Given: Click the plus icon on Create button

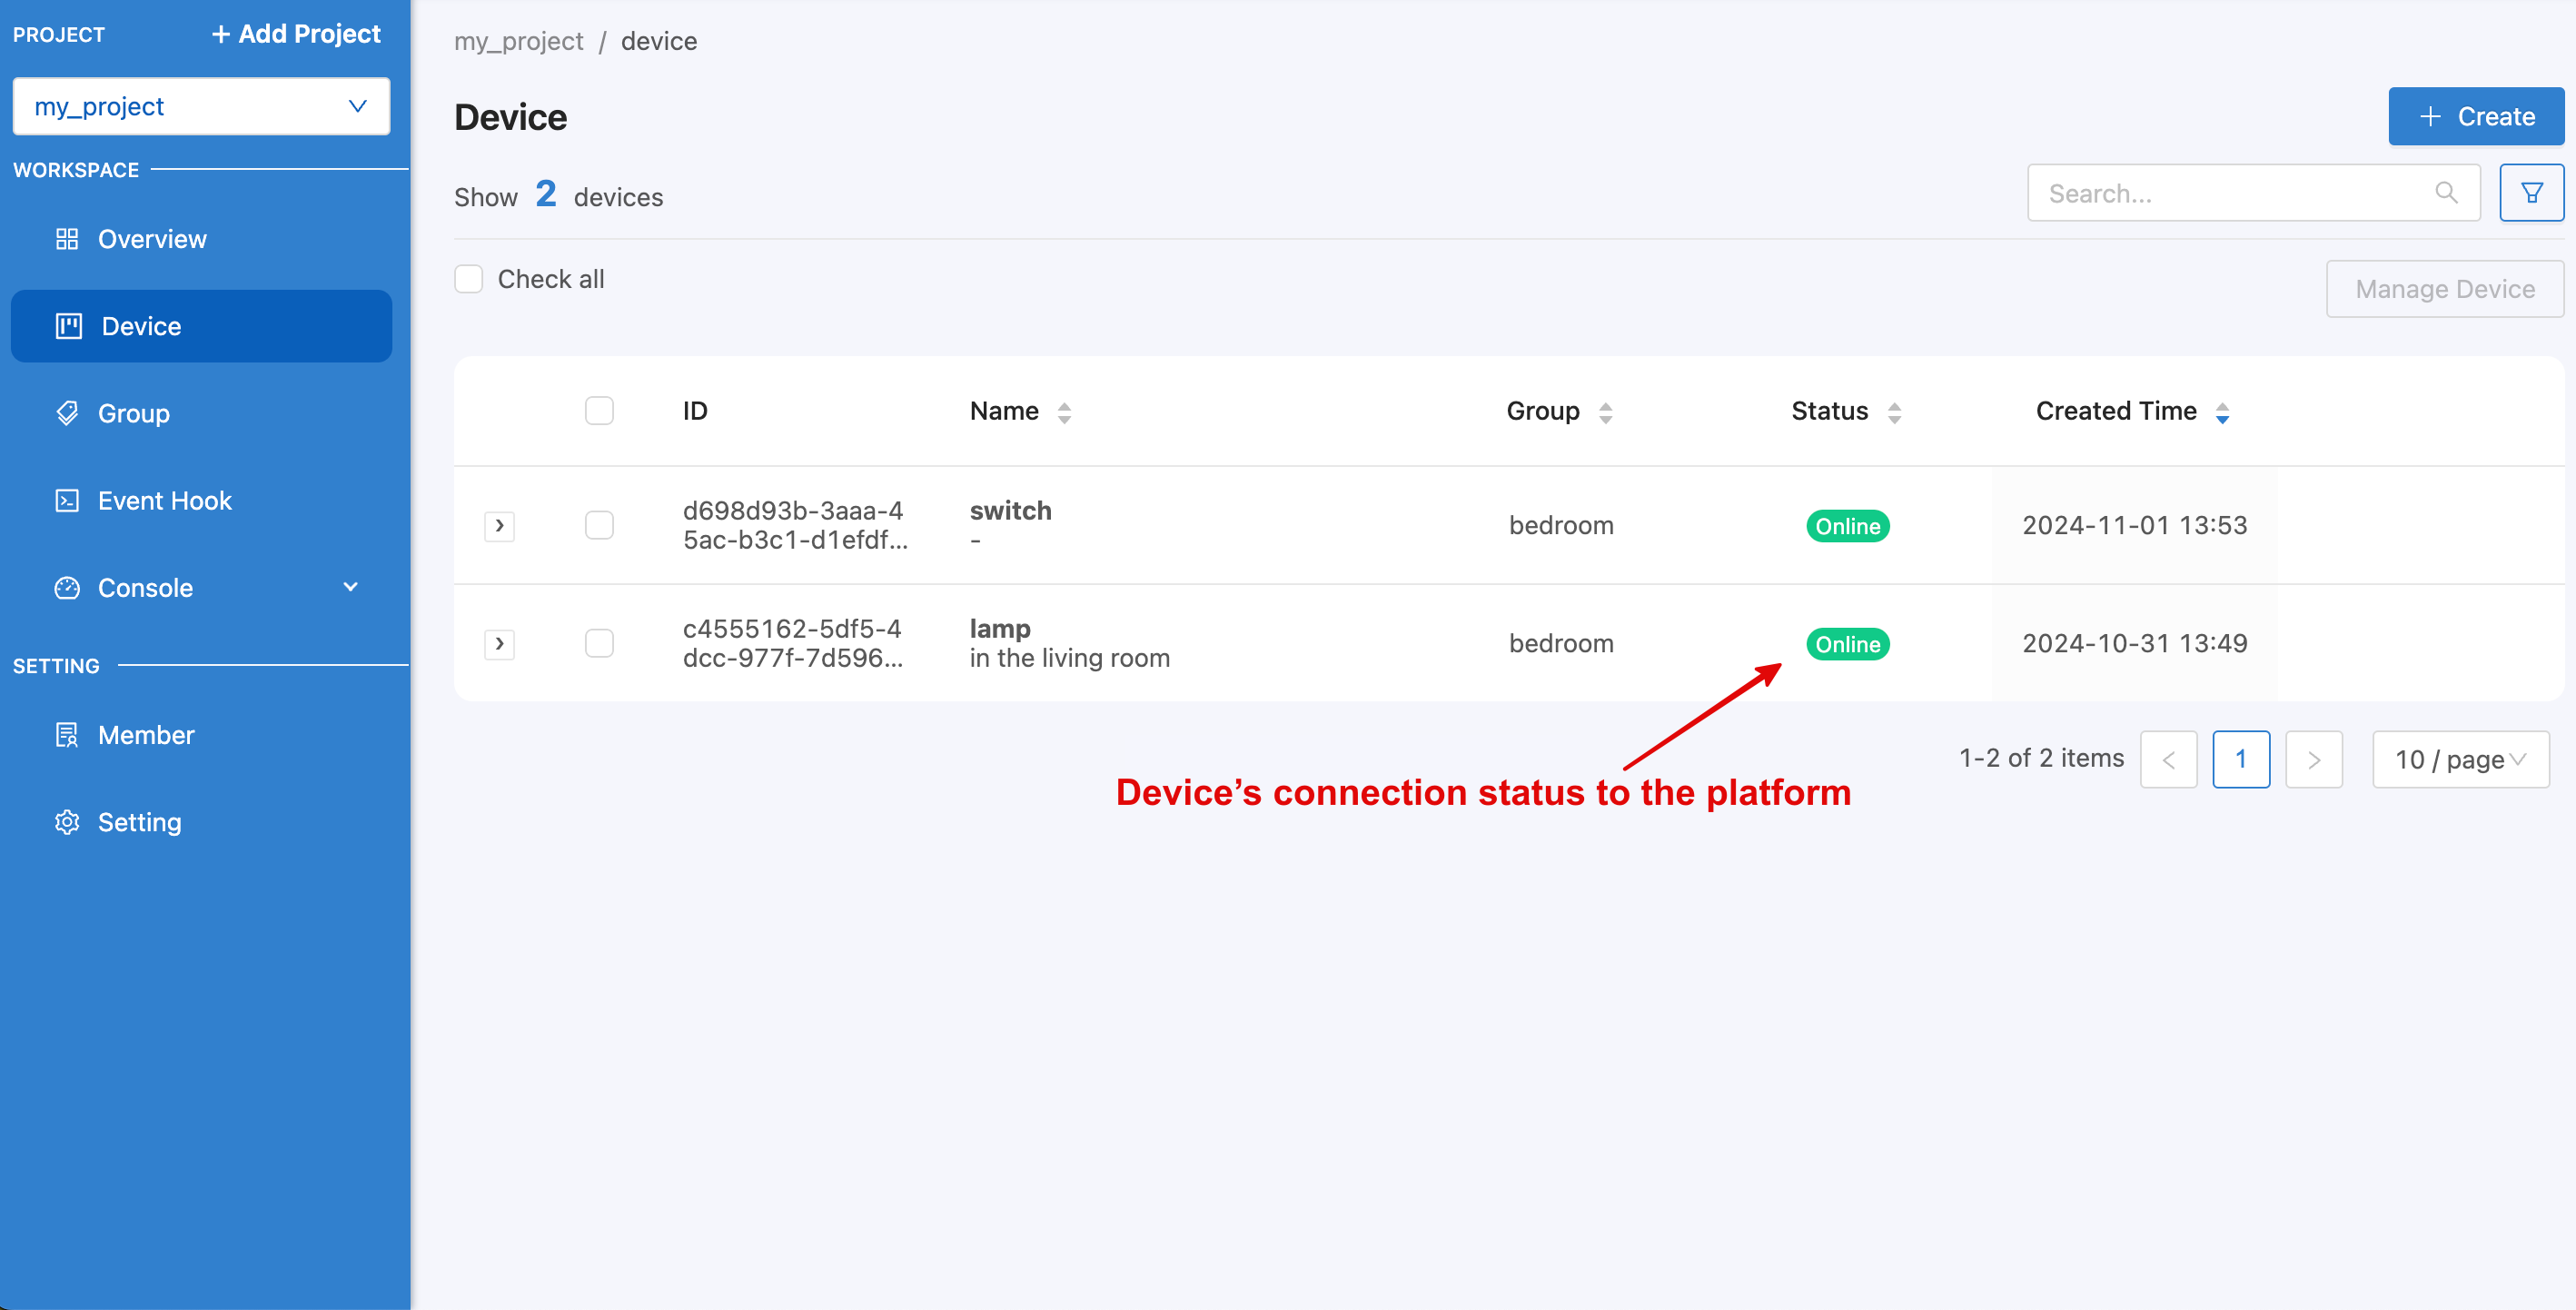Looking at the screenshot, I should tap(2430, 117).
